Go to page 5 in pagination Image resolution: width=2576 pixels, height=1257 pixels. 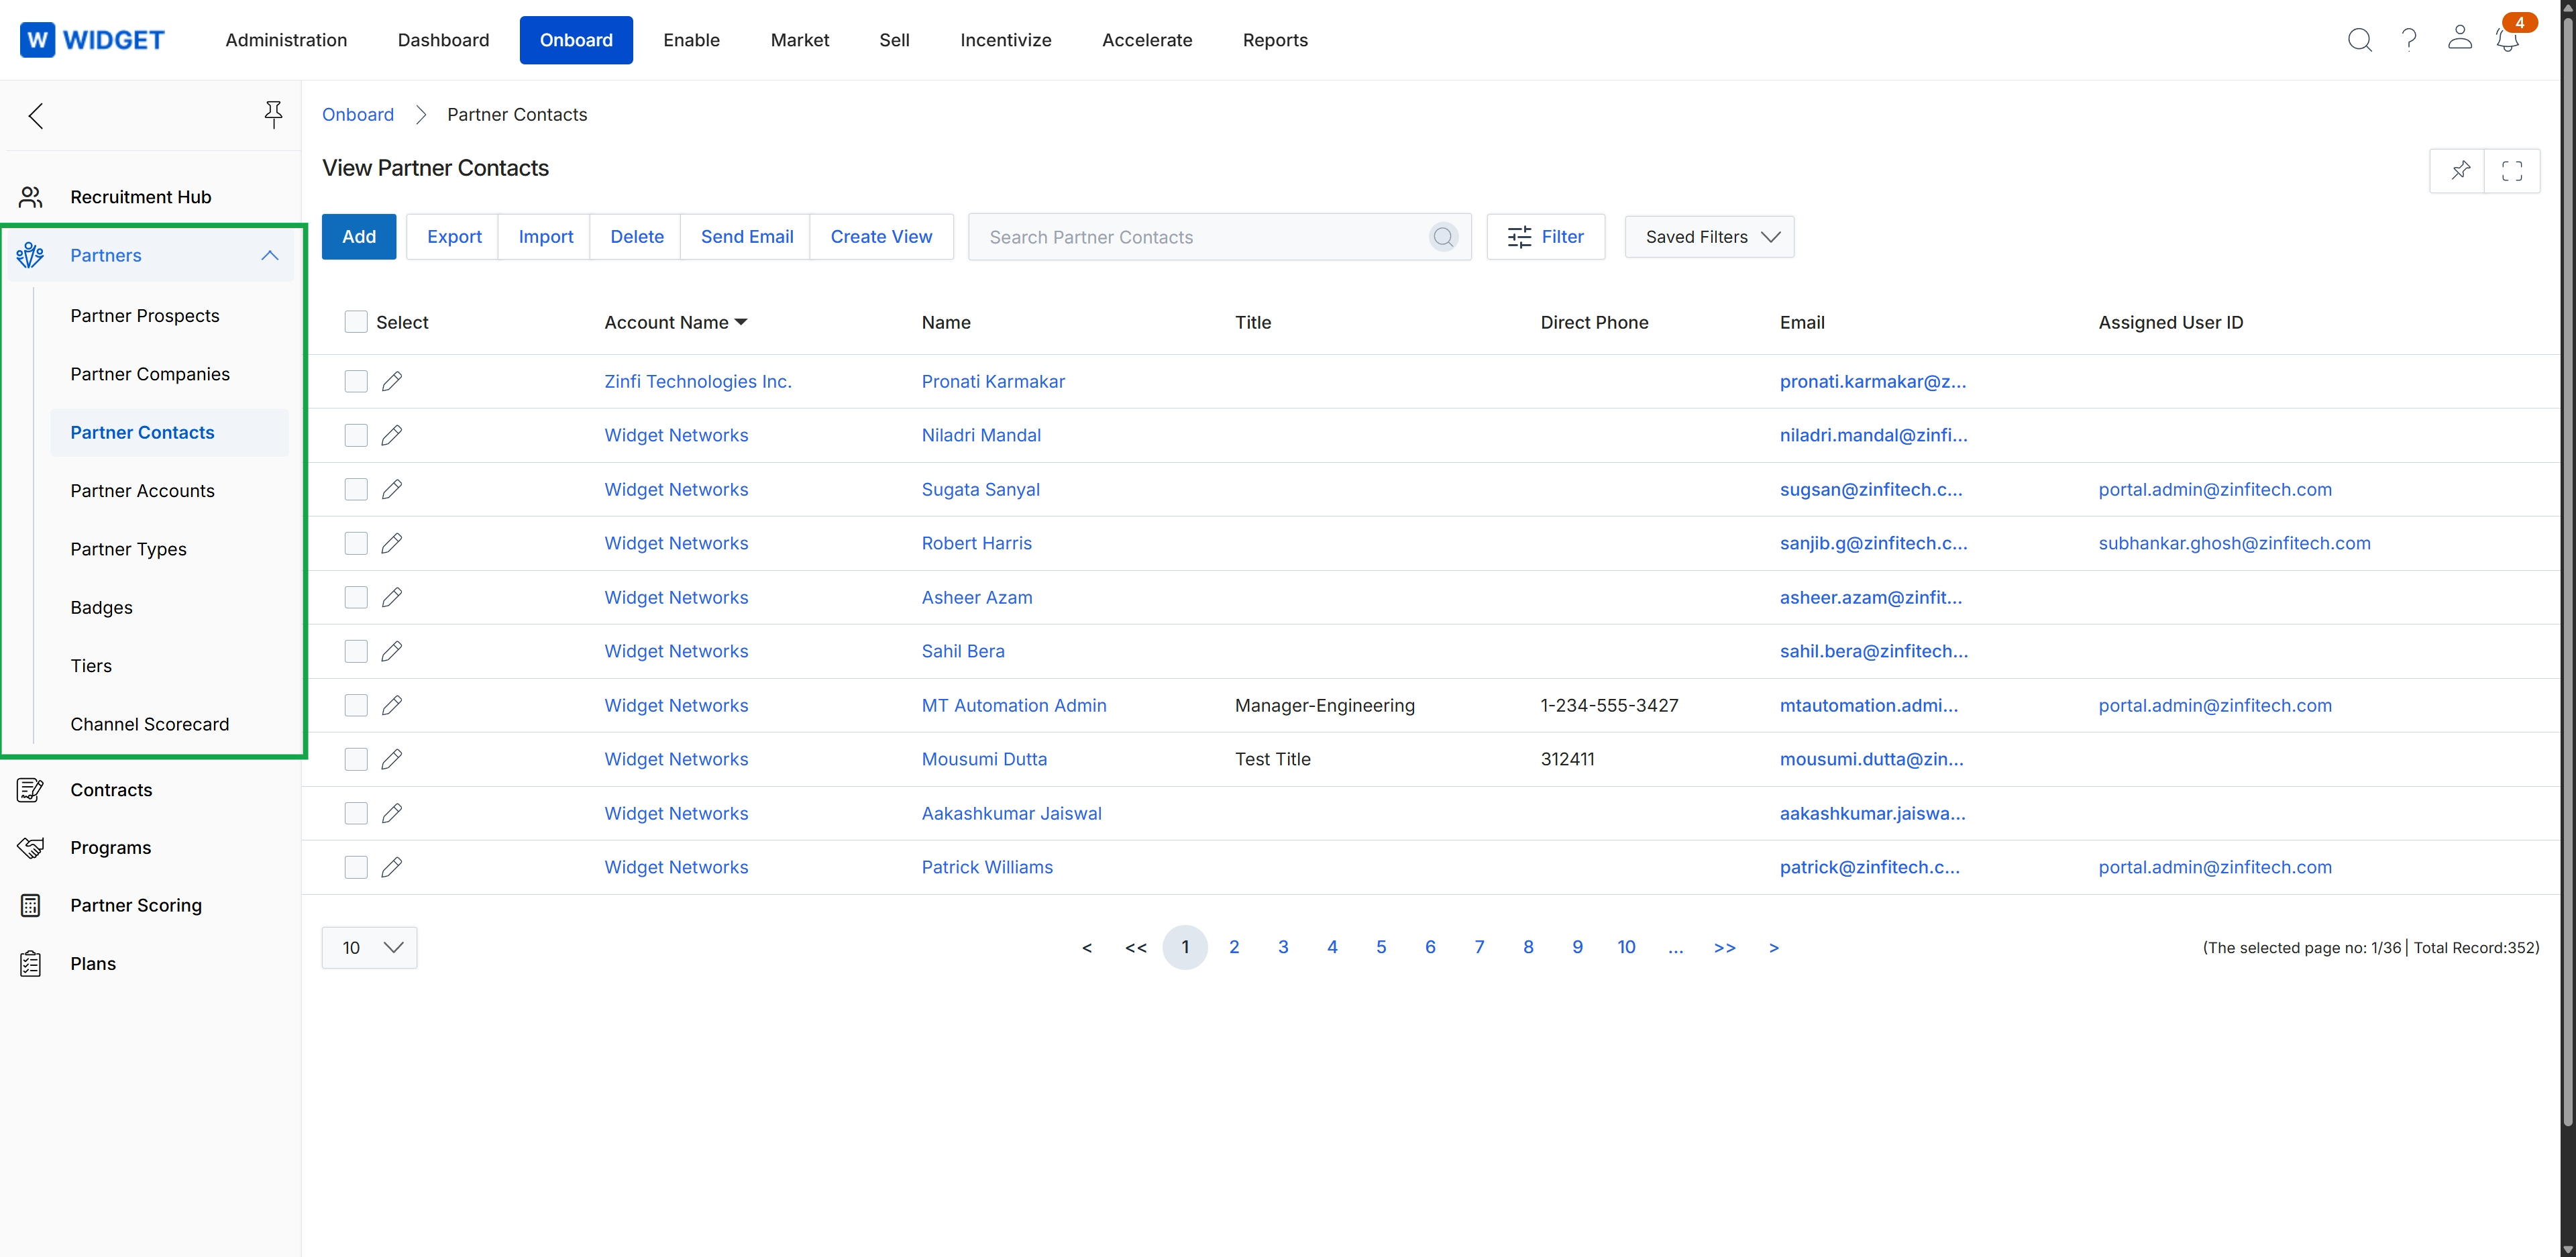[x=1381, y=948]
